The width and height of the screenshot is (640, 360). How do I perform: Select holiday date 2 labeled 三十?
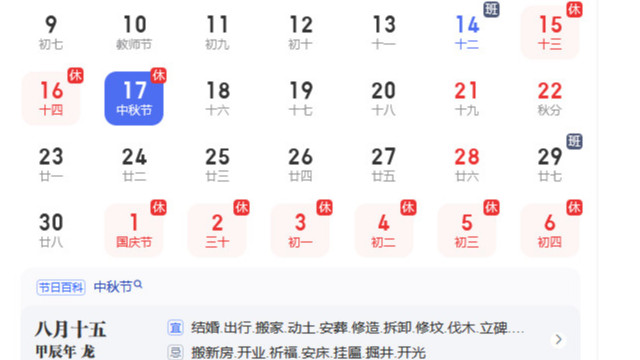pyautogui.click(x=217, y=231)
